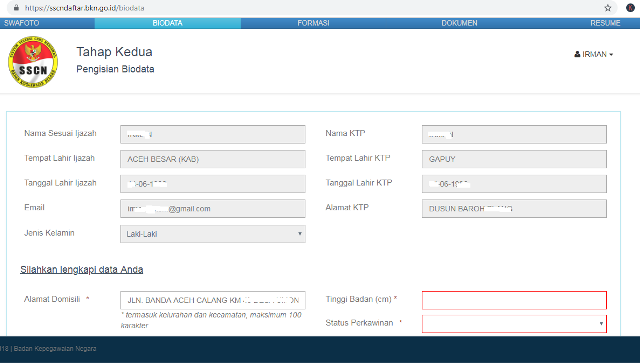This screenshot has width=640, height=363.
Task: Click the 'Badan Kepegawaian Negara' footer text
Action: pos(55,349)
